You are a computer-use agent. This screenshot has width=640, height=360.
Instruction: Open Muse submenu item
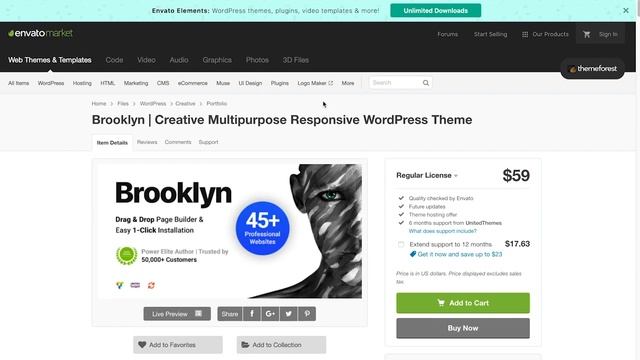(x=223, y=83)
